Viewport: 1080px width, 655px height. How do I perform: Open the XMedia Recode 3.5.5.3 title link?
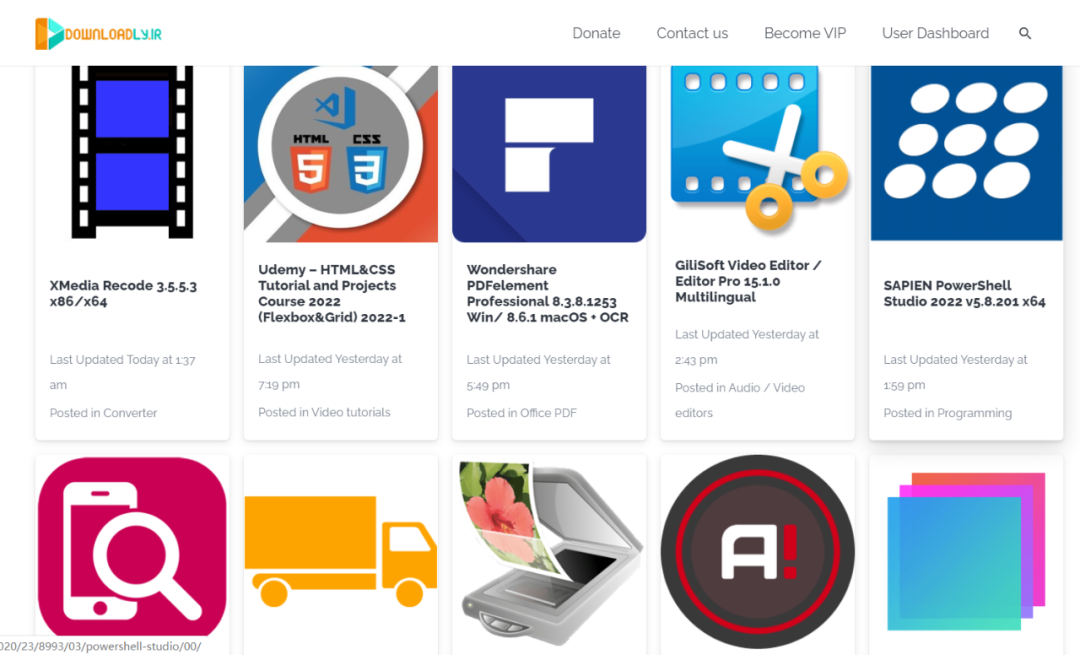(x=123, y=293)
